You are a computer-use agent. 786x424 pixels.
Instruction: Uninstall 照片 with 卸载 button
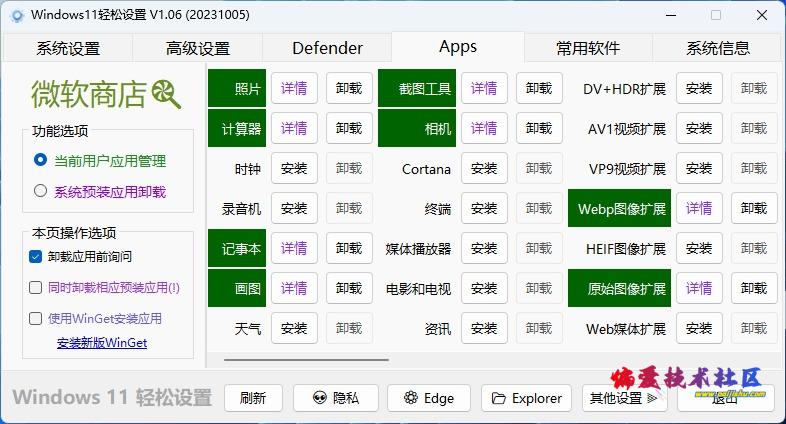point(349,88)
